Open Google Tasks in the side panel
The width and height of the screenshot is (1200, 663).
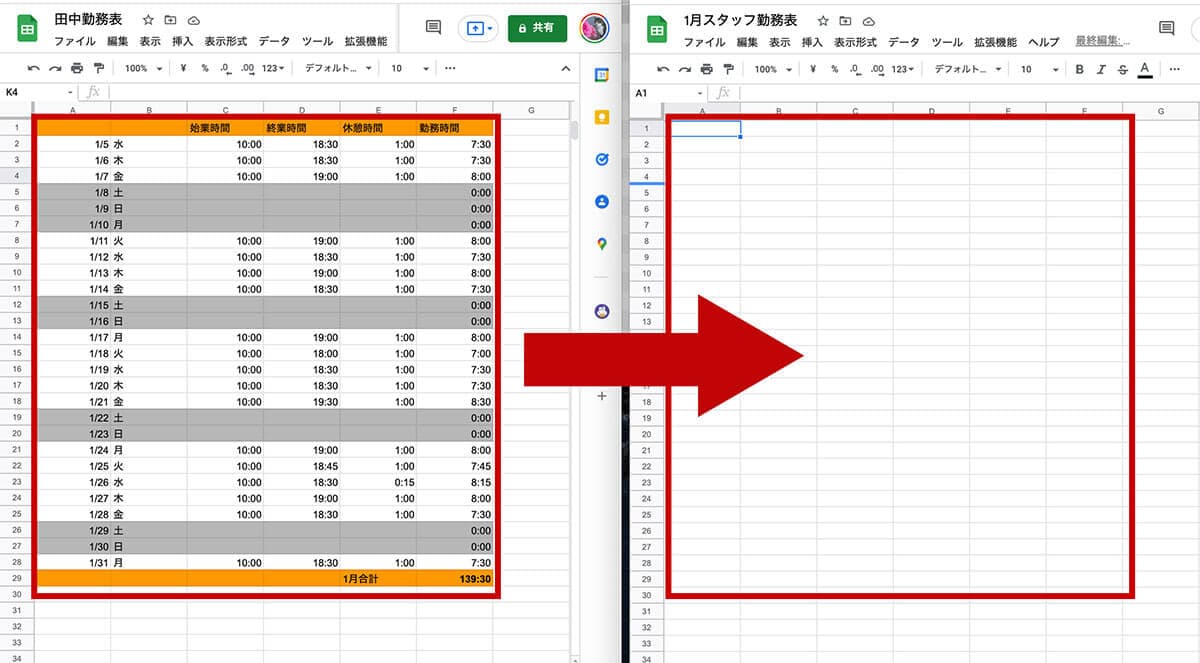tap(601, 158)
